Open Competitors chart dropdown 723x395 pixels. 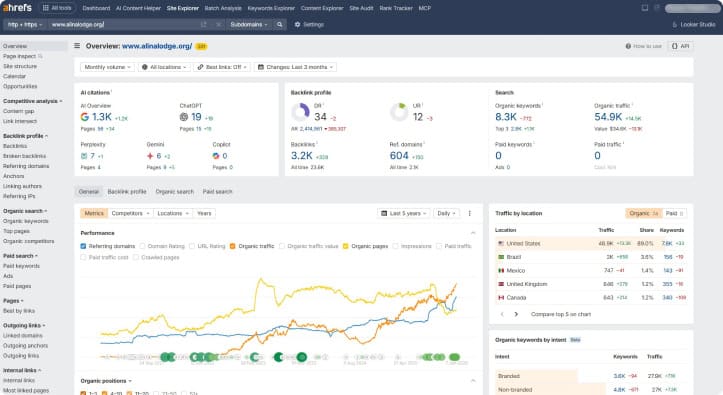pyautogui.click(x=130, y=213)
